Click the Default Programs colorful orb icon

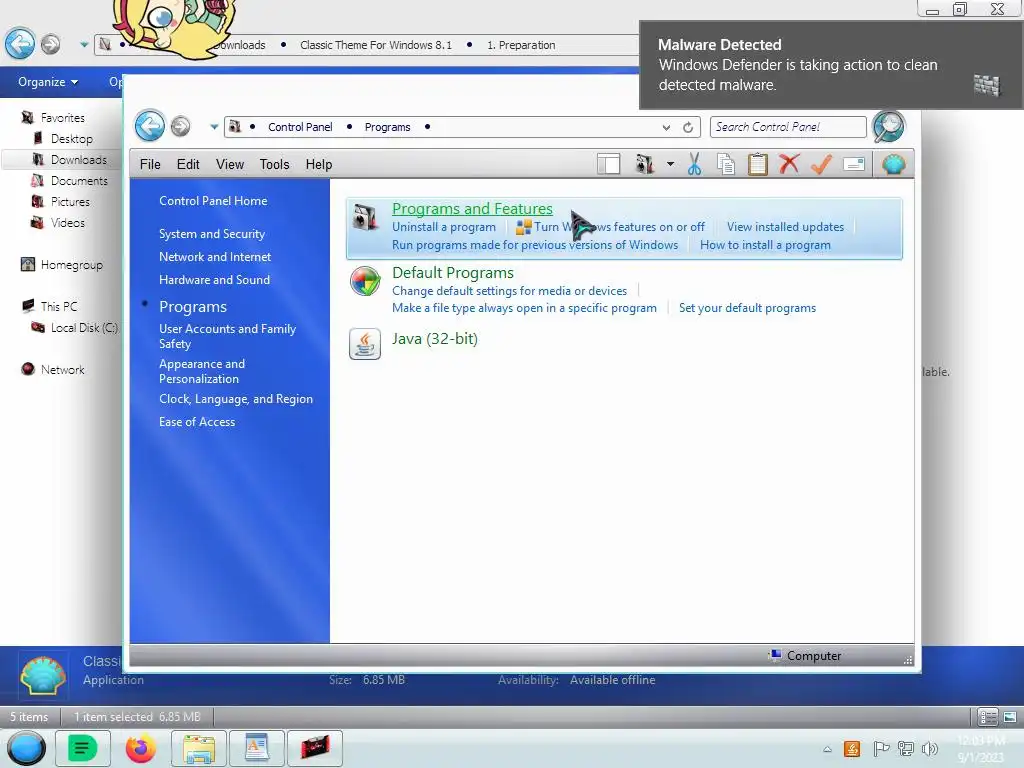(365, 281)
